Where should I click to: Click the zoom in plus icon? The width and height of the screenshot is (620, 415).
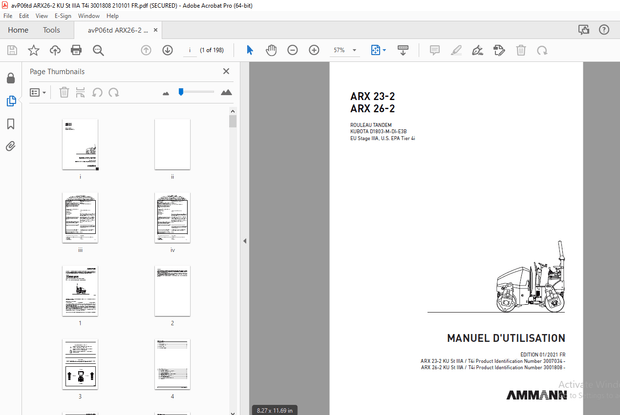(x=314, y=50)
